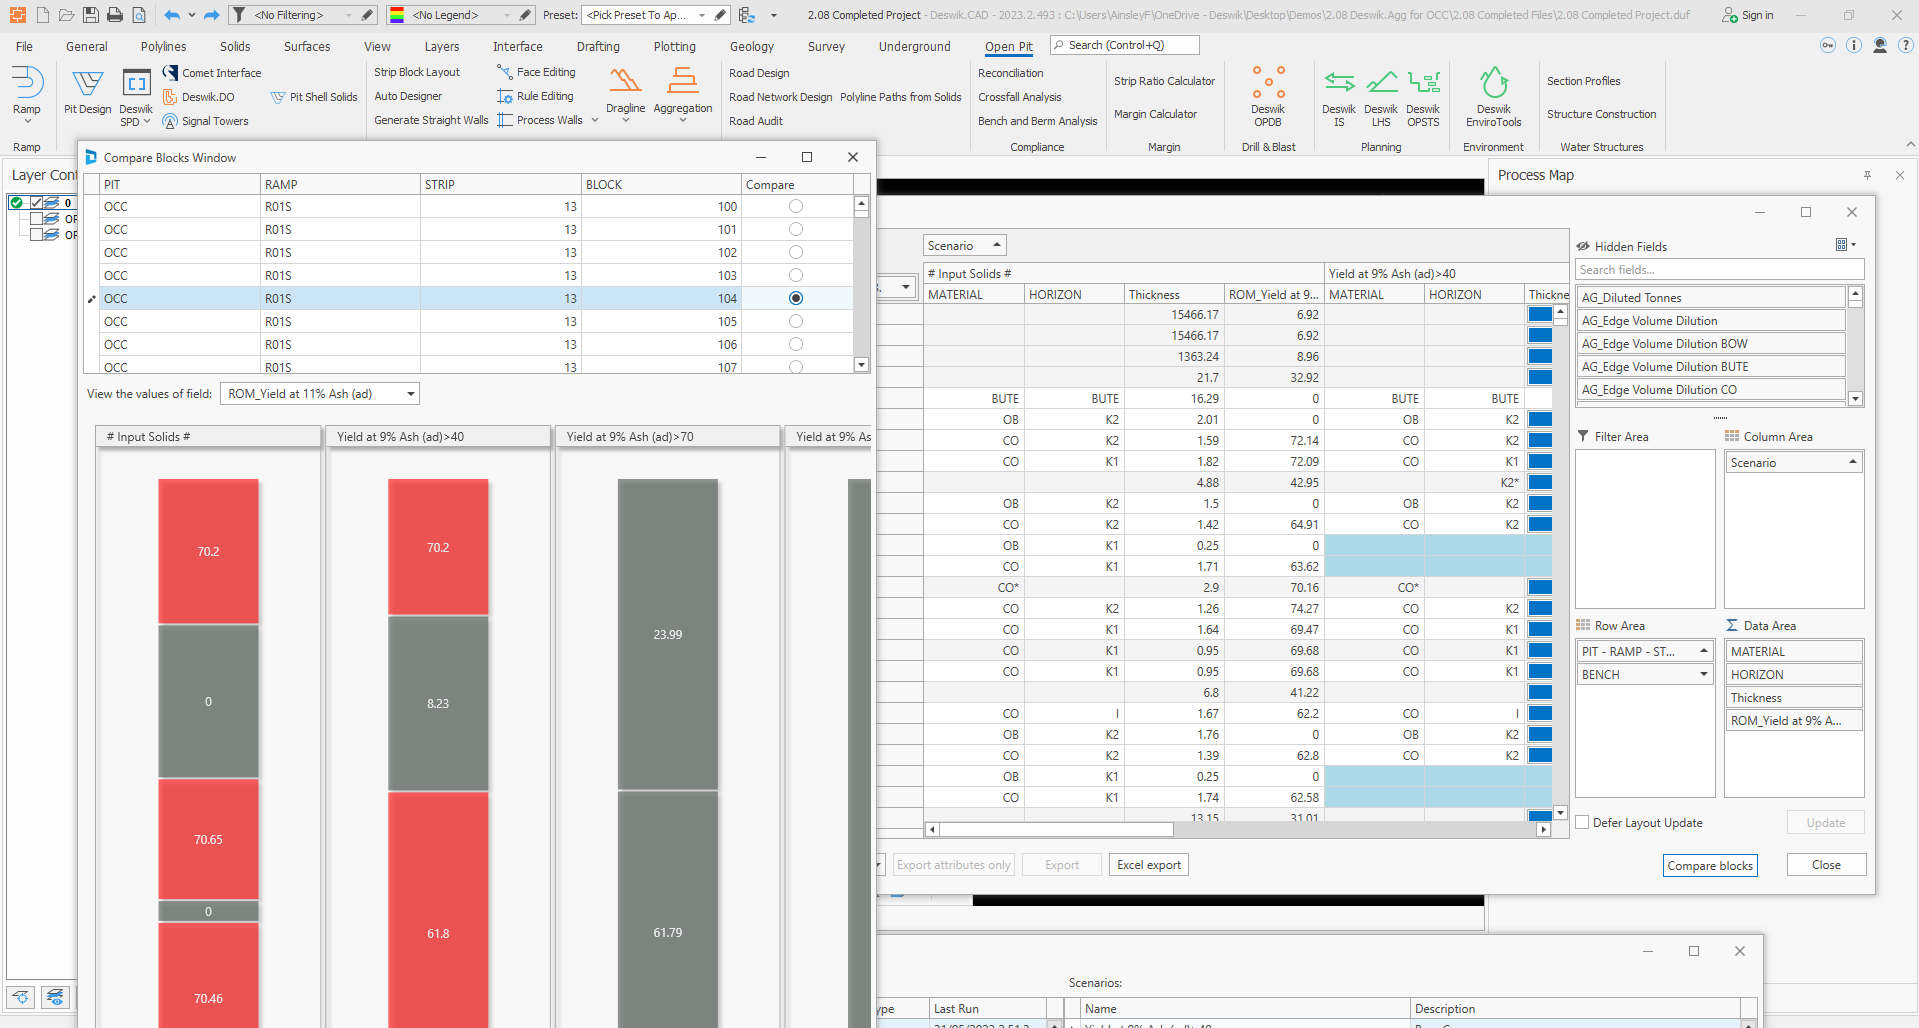Open Comet Interface
Screen dimensions: 1919x1028
(x=212, y=73)
